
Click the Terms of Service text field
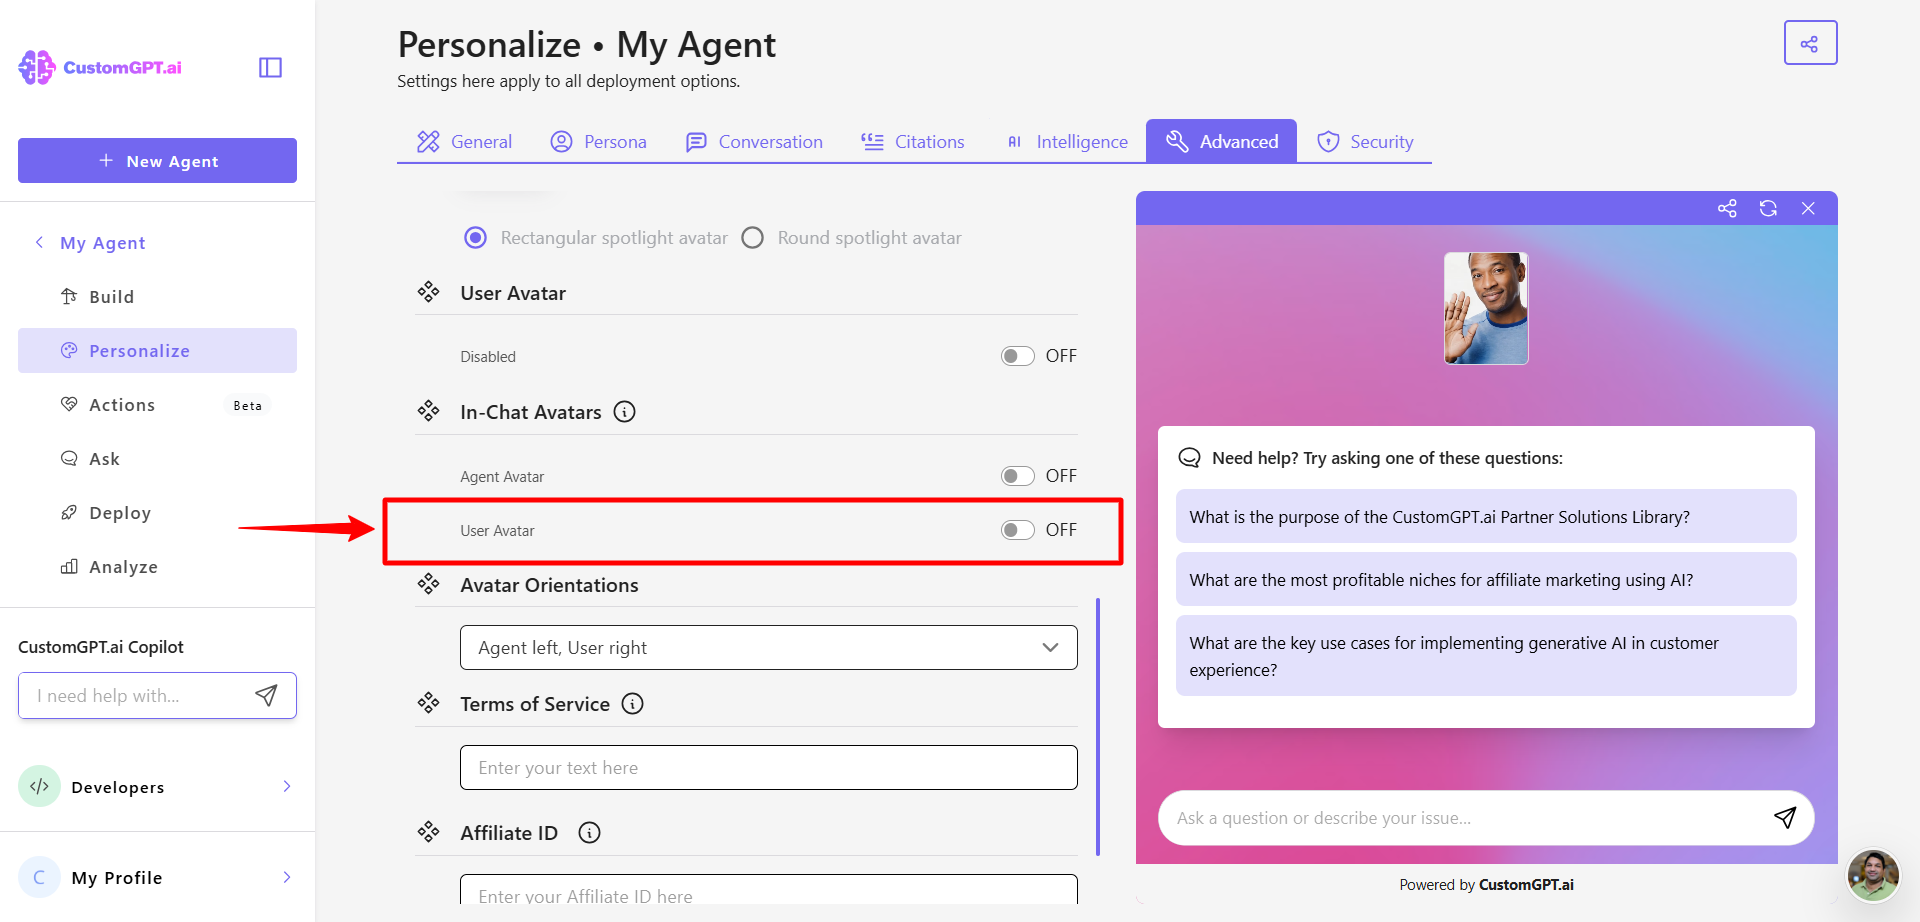[x=769, y=767]
